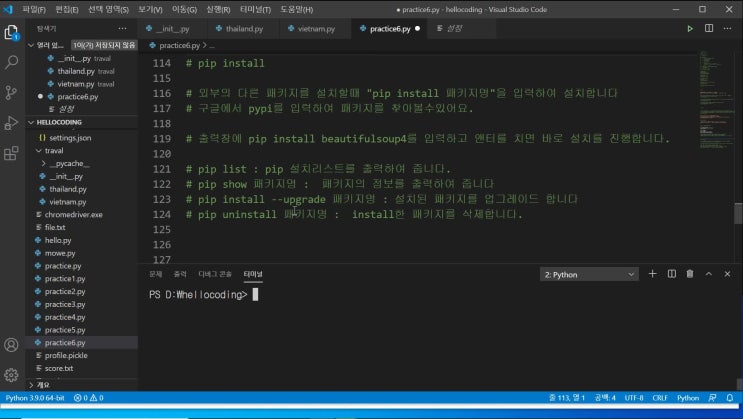Click the errors and warnings count in status bar
The image size is (743, 419).
point(89,398)
